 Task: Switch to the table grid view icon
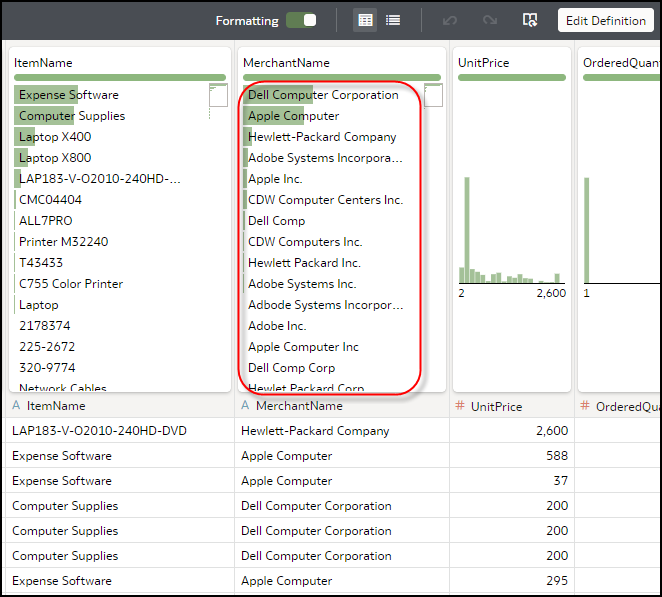point(365,20)
